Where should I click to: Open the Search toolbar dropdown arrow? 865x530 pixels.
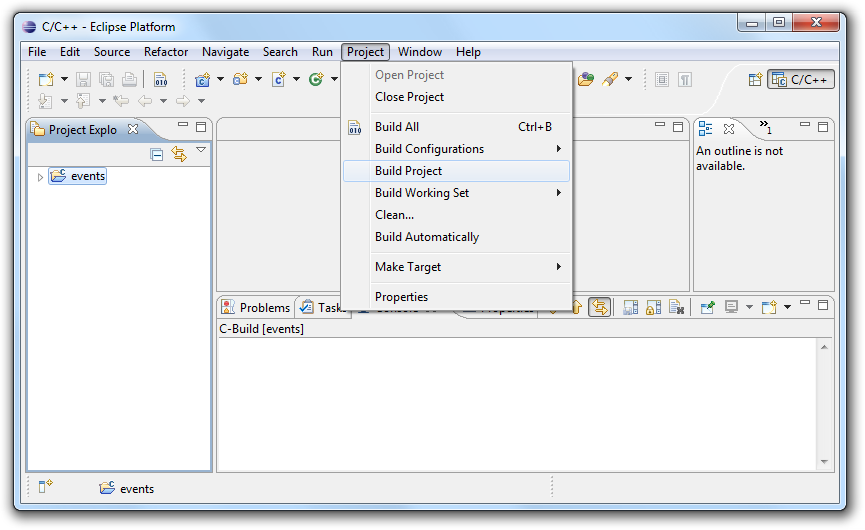pos(628,79)
